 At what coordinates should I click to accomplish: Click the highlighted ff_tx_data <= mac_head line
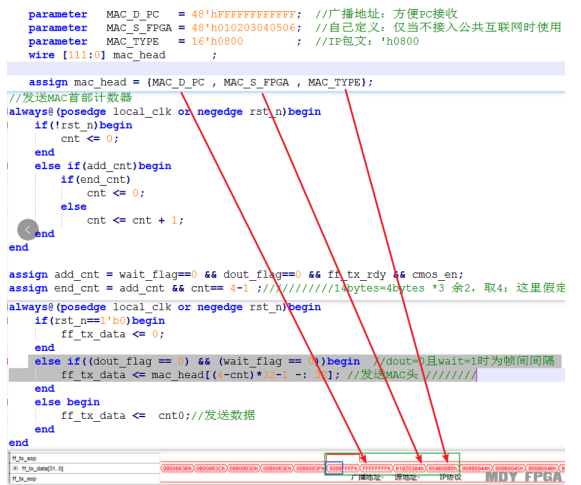pos(287,375)
